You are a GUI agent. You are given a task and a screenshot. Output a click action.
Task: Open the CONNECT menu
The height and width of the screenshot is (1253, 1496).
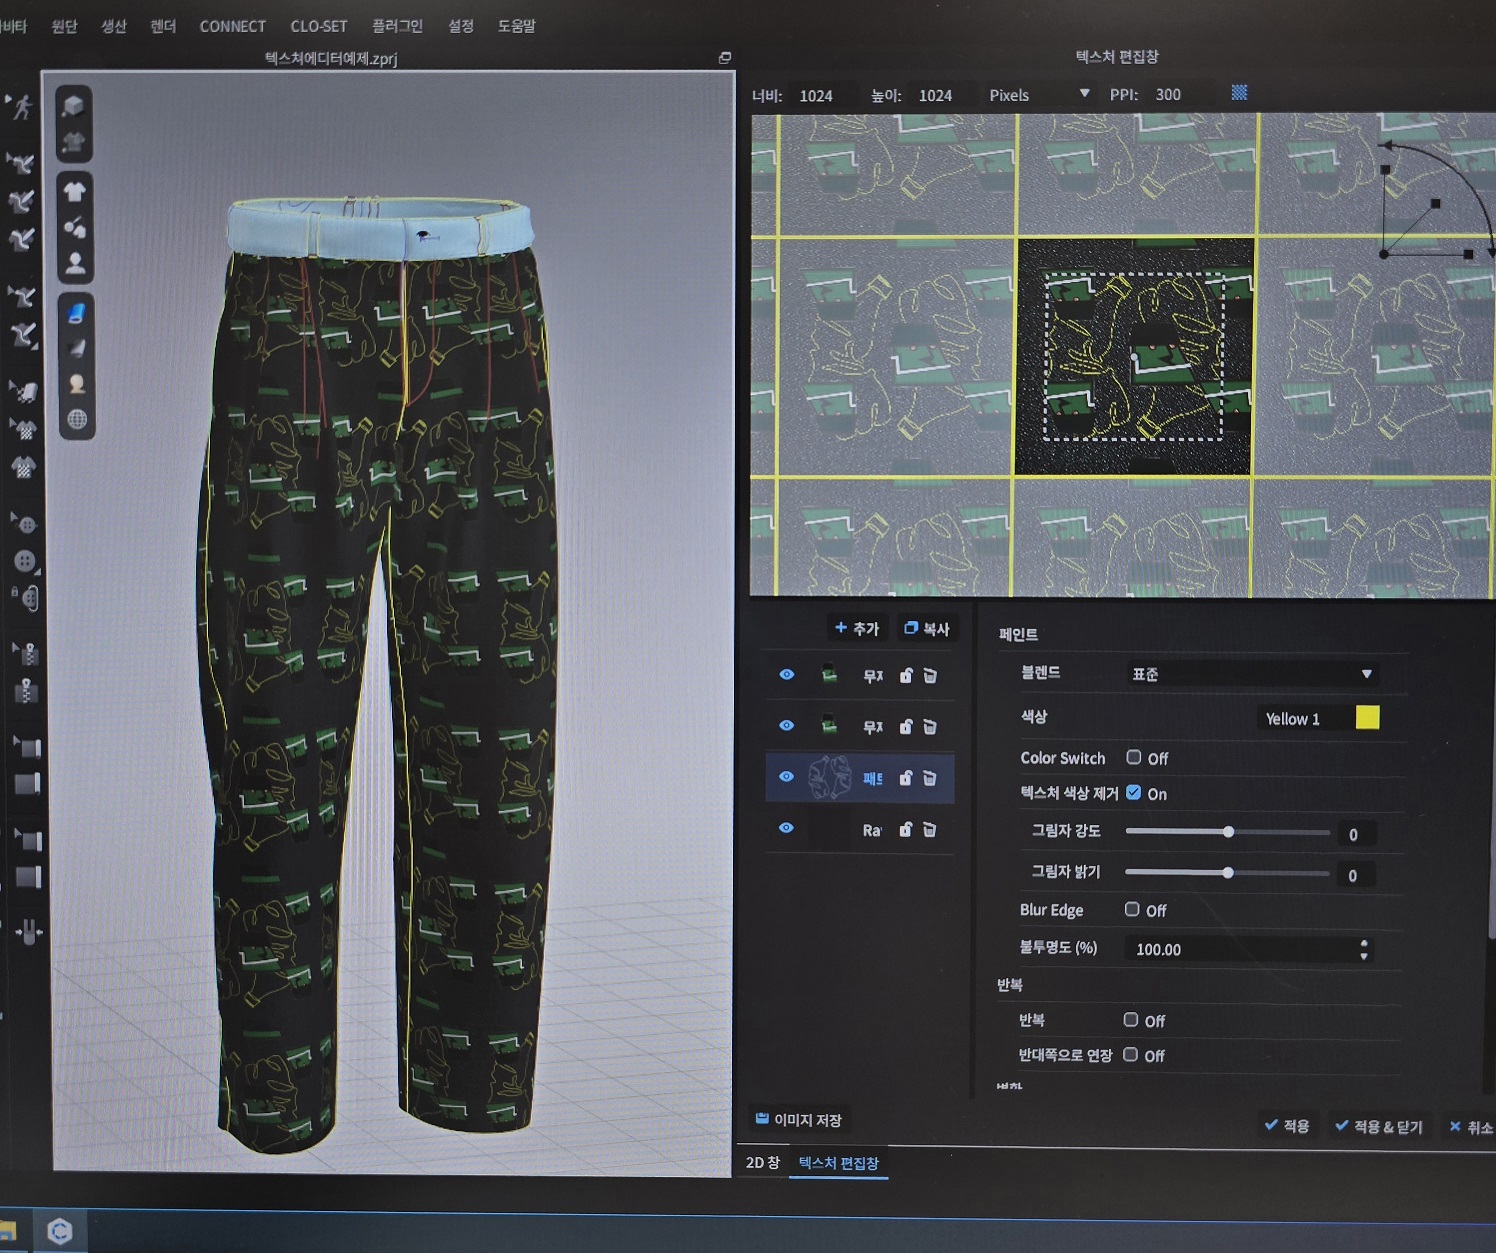coord(232,26)
